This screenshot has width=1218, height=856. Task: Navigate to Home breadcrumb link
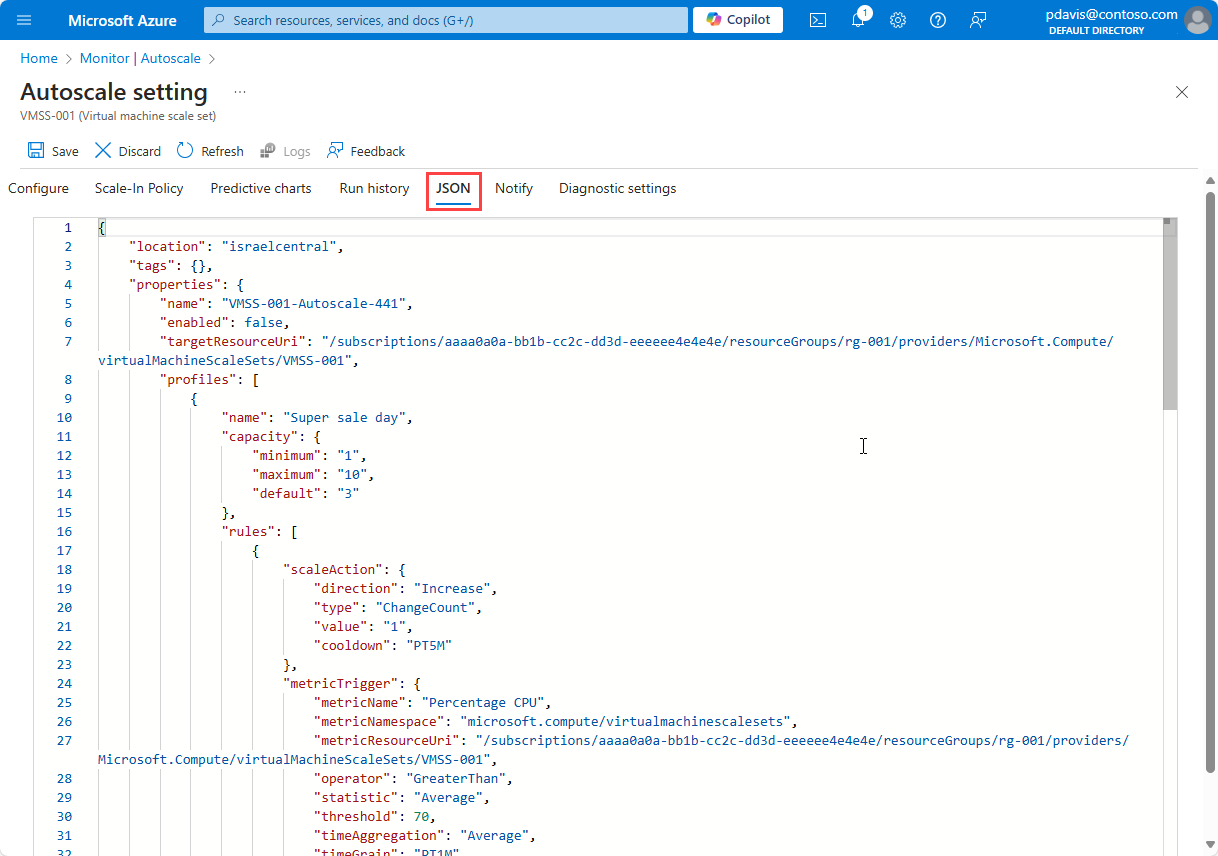(x=39, y=59)
